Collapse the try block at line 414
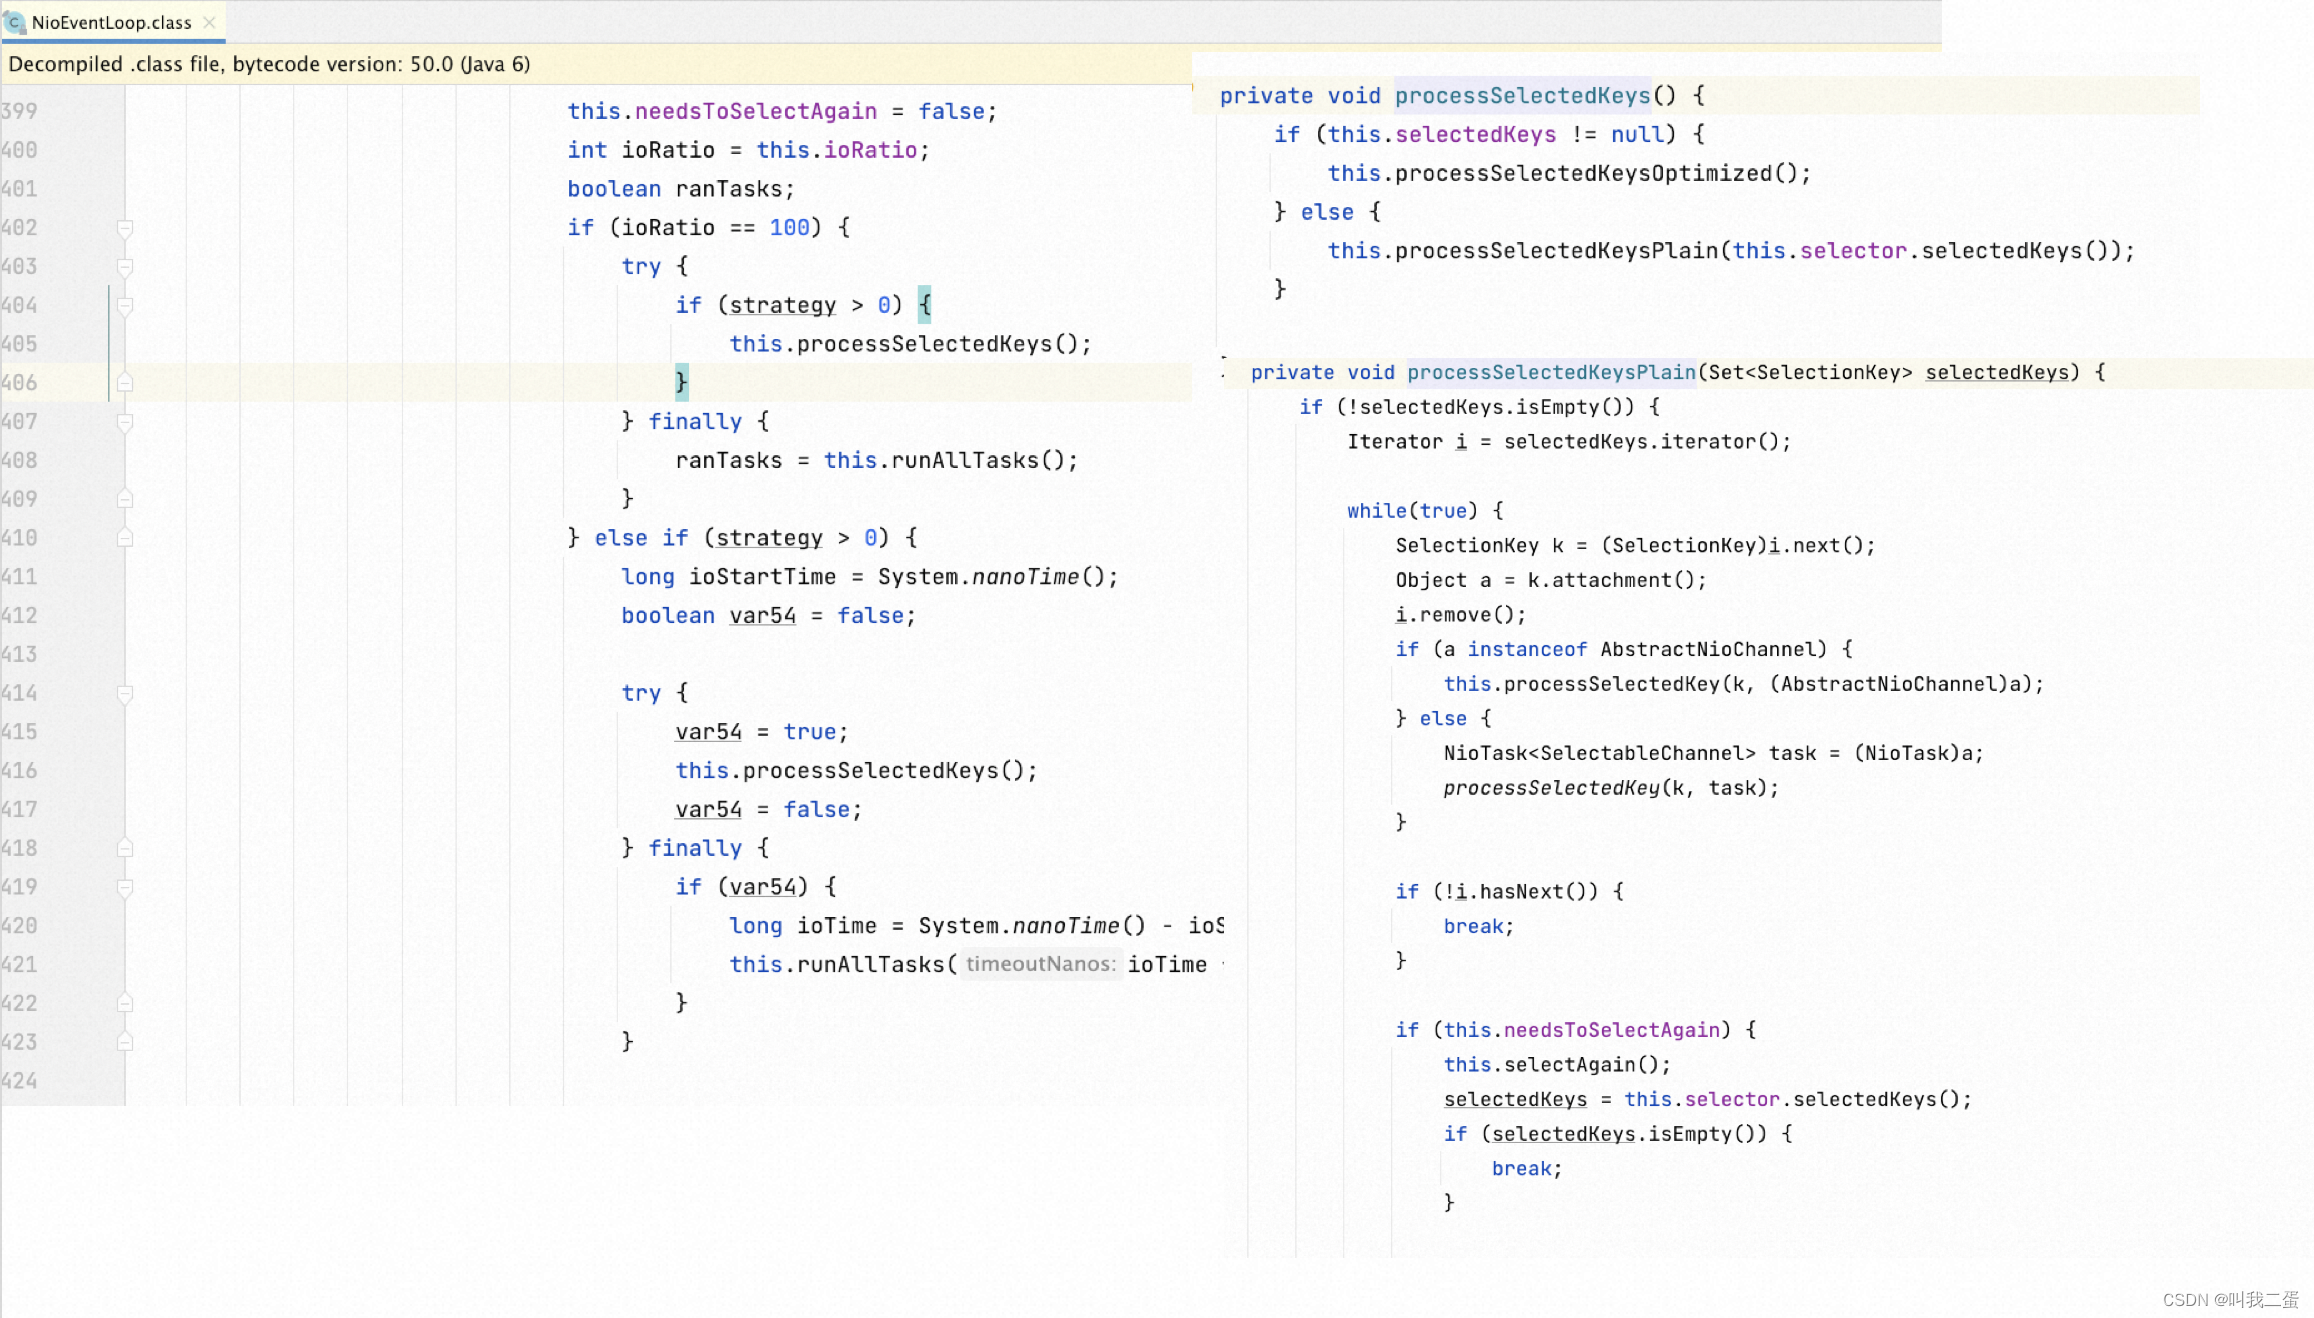 pyautogui.click(x=125, y=693)
